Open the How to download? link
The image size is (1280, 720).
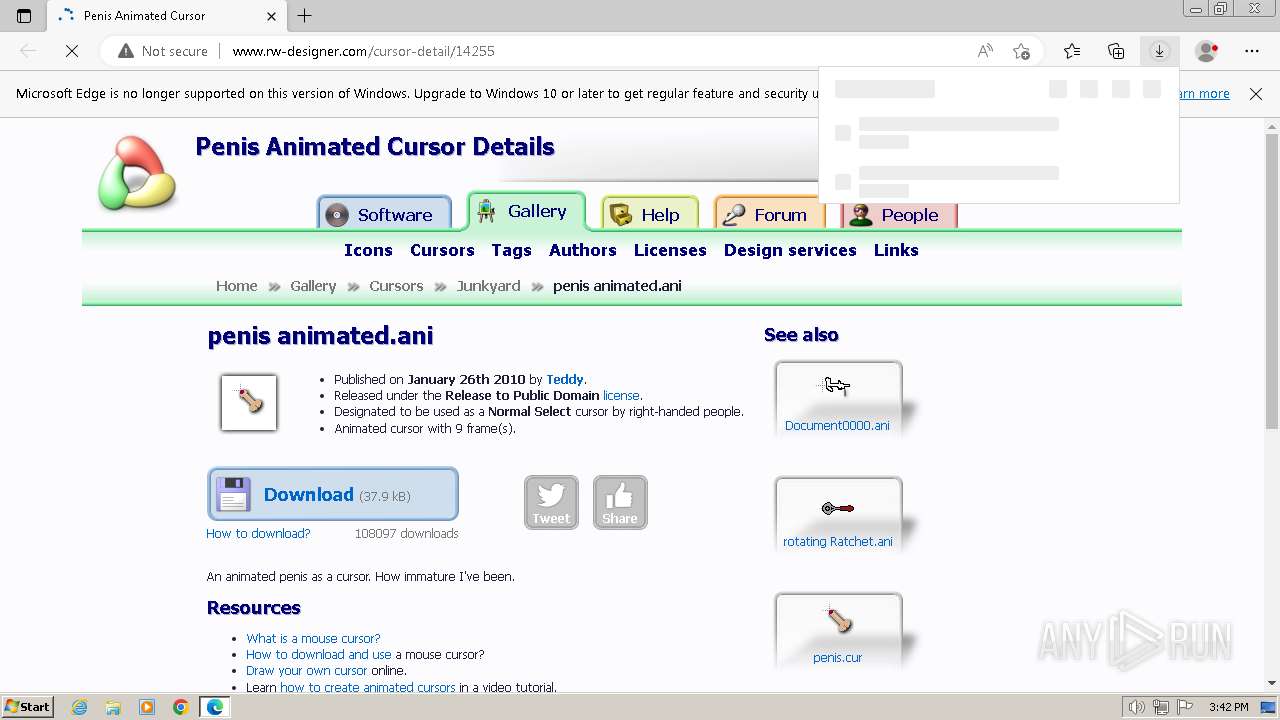coord(258,533)
